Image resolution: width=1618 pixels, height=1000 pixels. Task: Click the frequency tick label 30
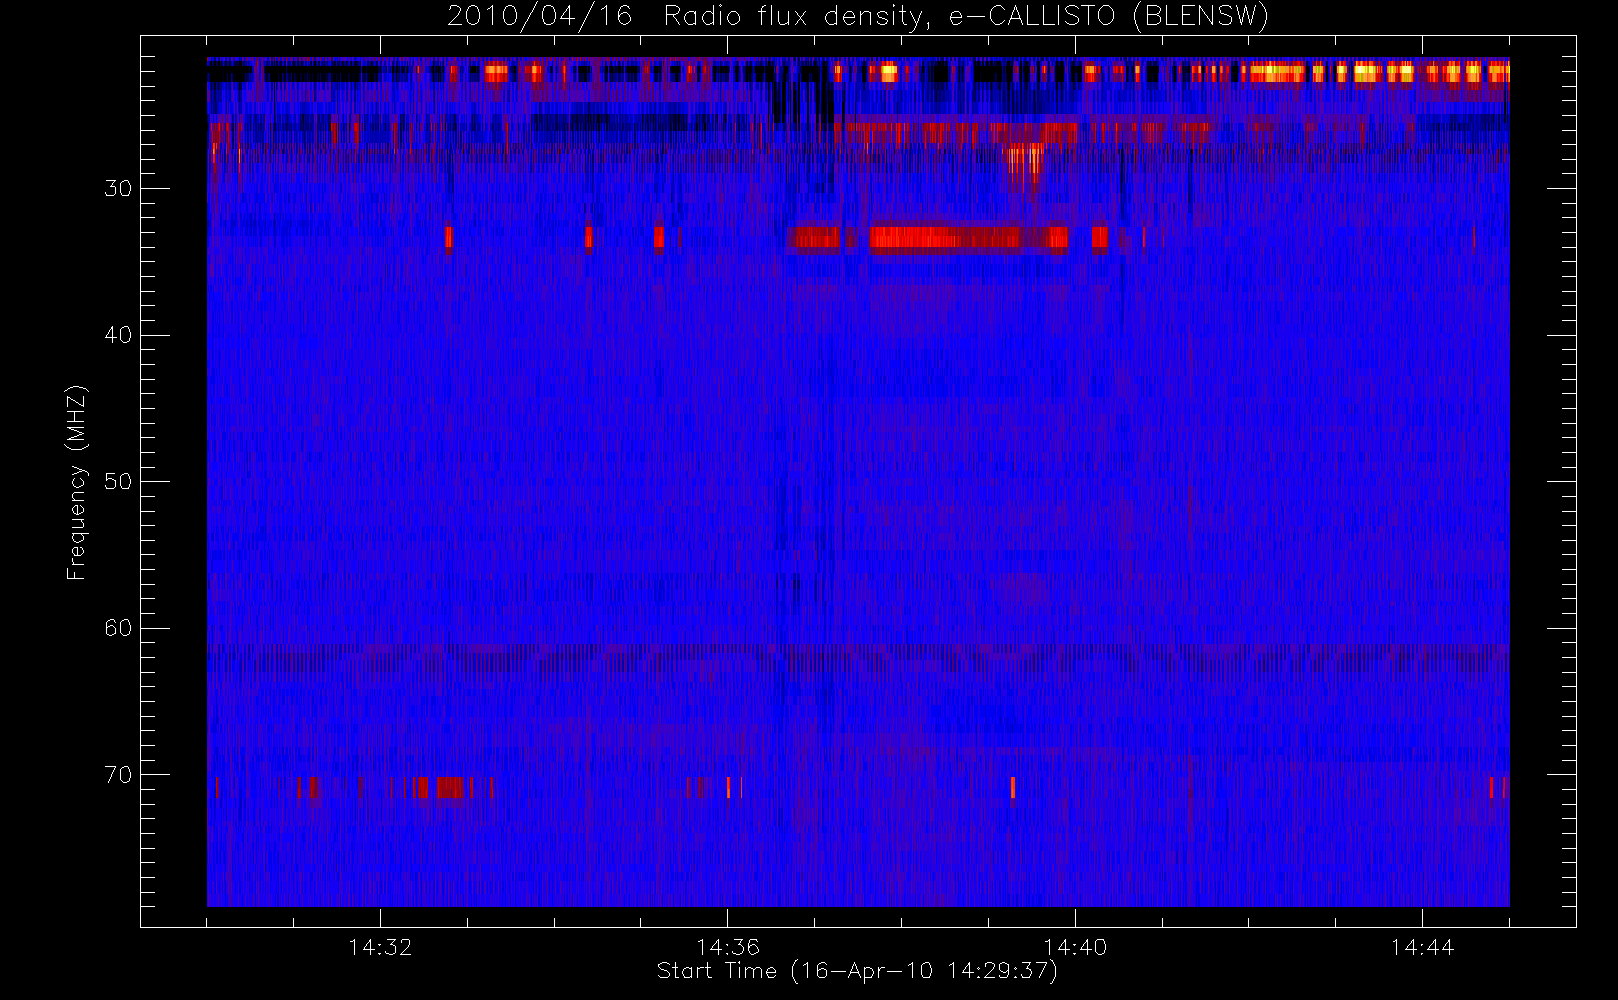coord(118,188)
